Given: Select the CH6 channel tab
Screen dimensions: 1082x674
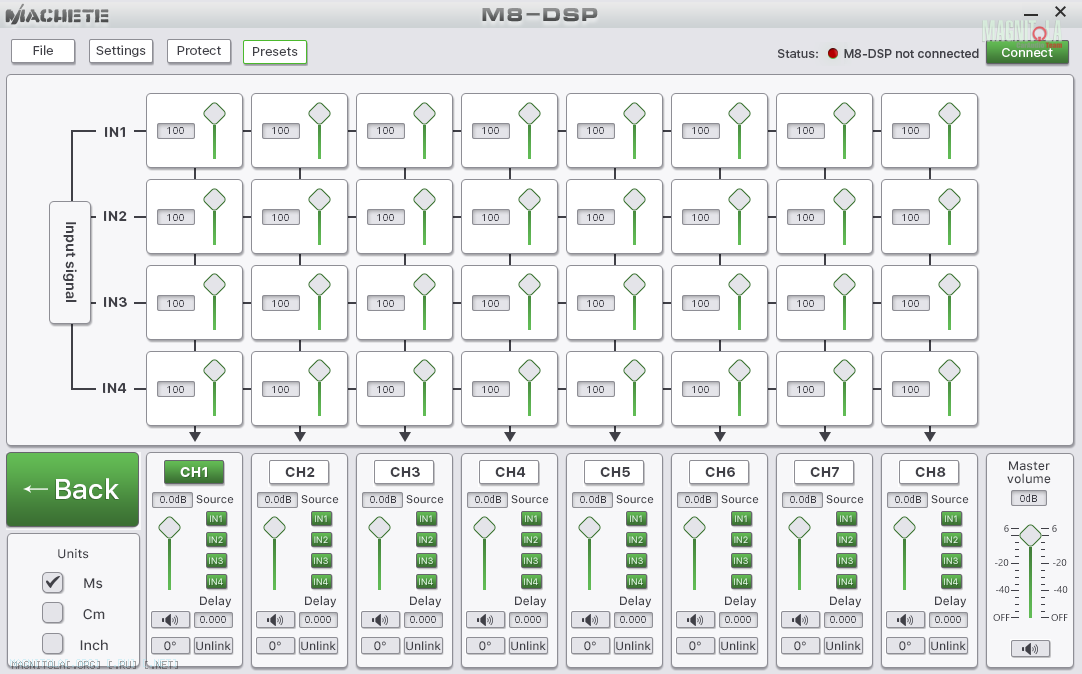Looking at the screenshot, I should pos(720,473).
